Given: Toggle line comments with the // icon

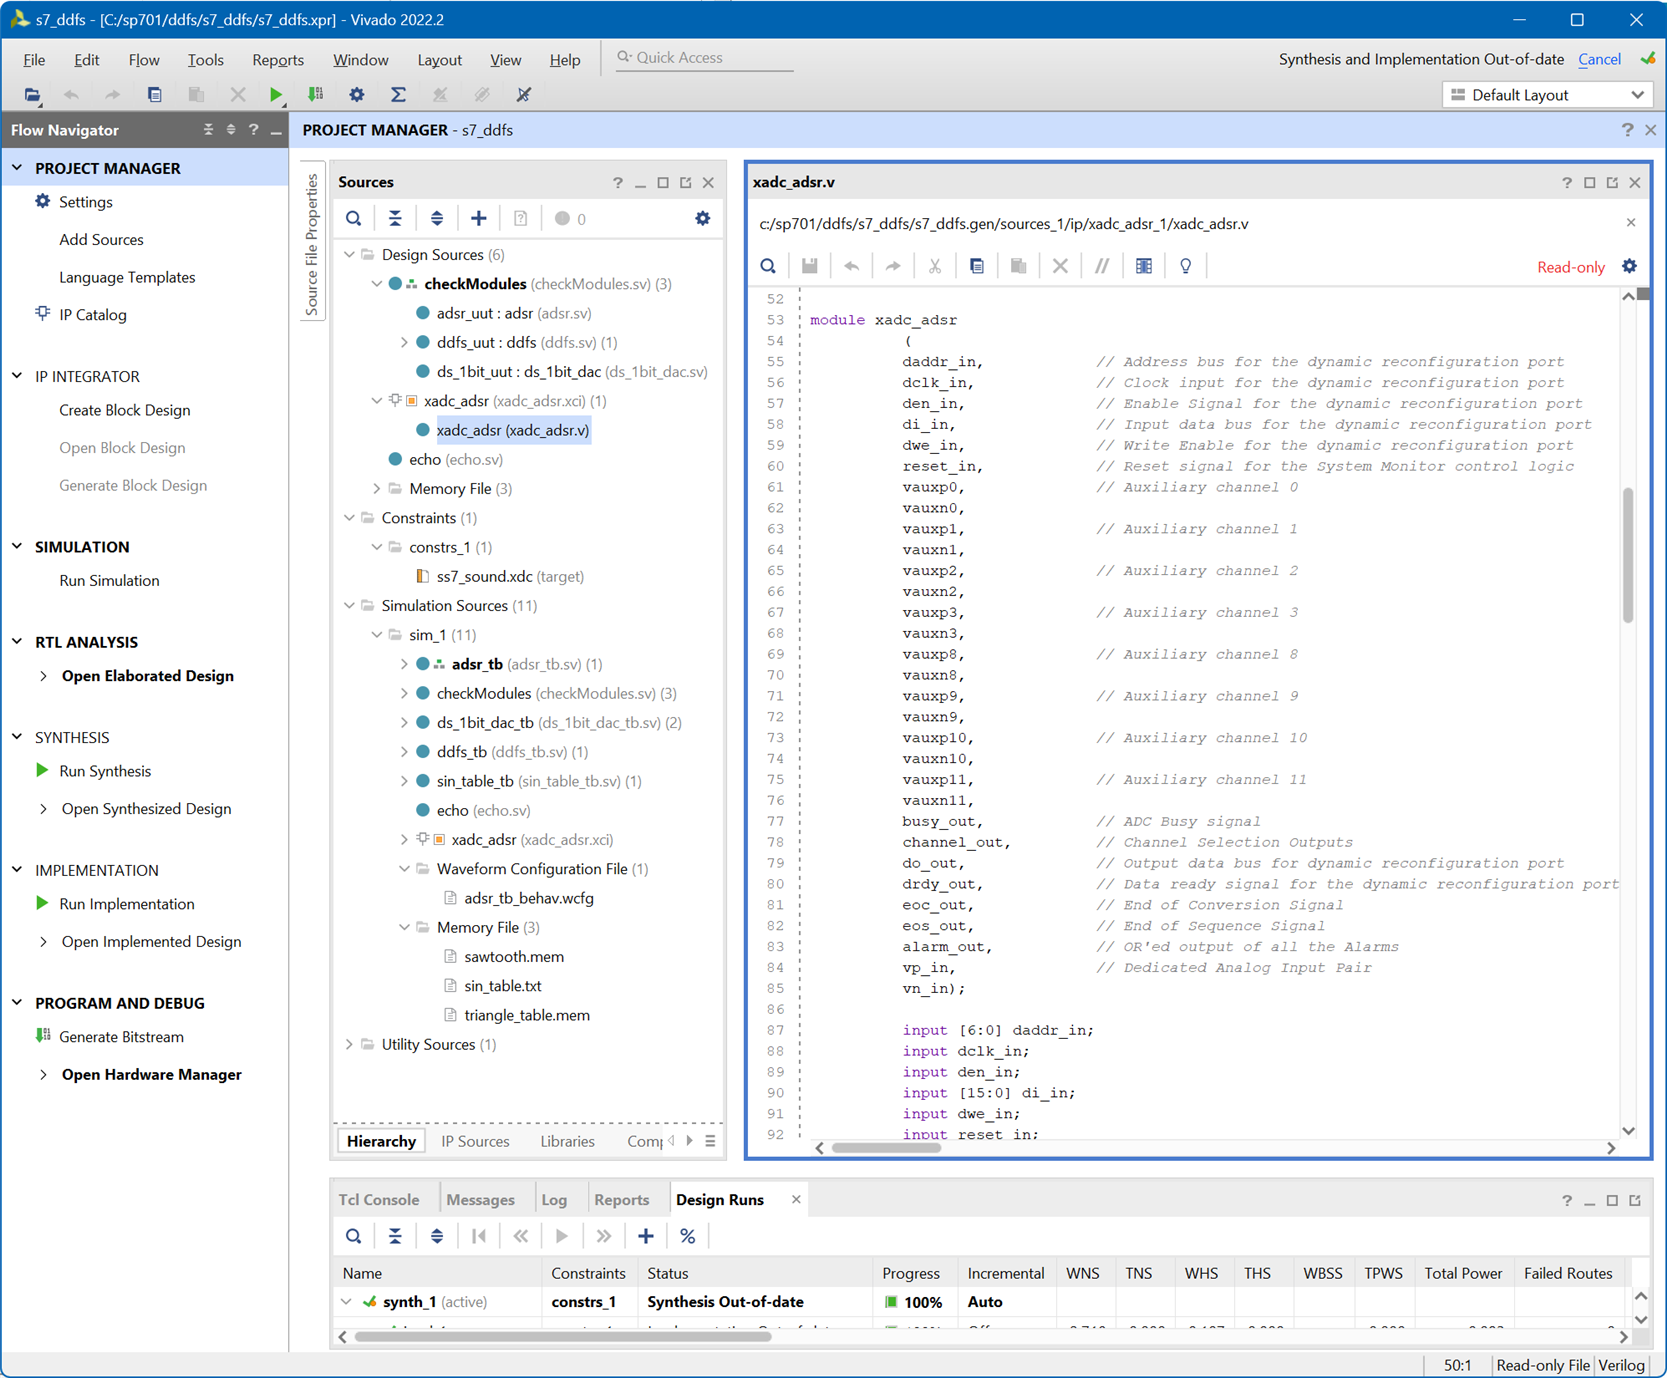Looking at the screenshot, I should (x=1102, y=266).
